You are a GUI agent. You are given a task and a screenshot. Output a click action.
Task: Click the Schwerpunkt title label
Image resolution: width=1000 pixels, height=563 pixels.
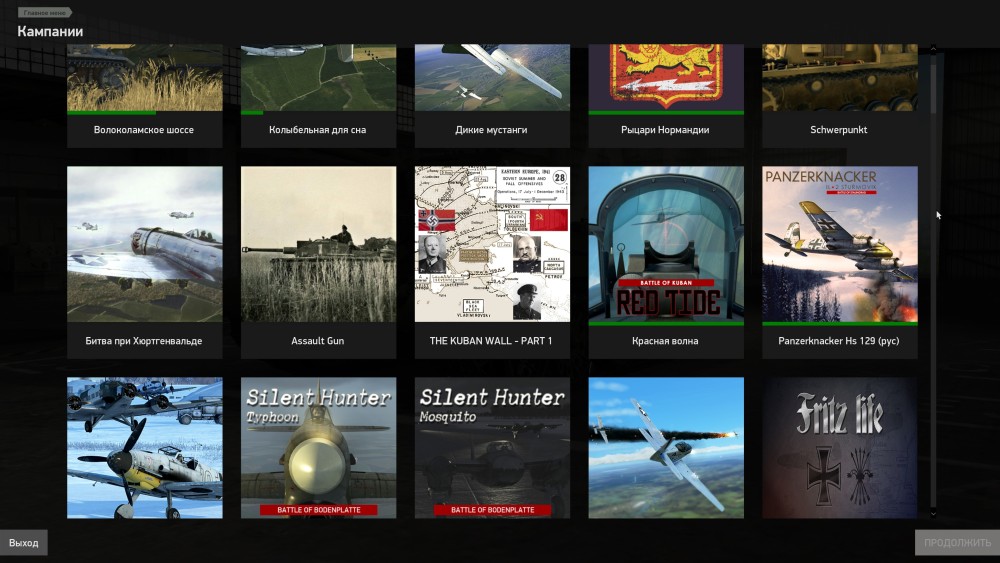point(839,130)
